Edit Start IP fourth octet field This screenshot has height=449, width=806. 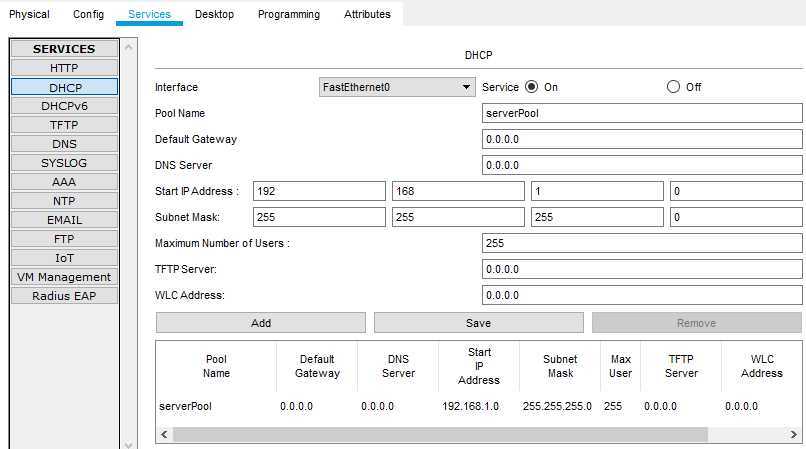coord(736,191)
